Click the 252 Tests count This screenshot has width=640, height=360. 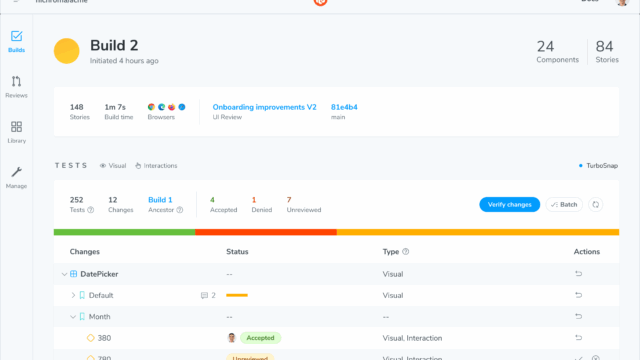pyautogui.click(x=81, y=204)
